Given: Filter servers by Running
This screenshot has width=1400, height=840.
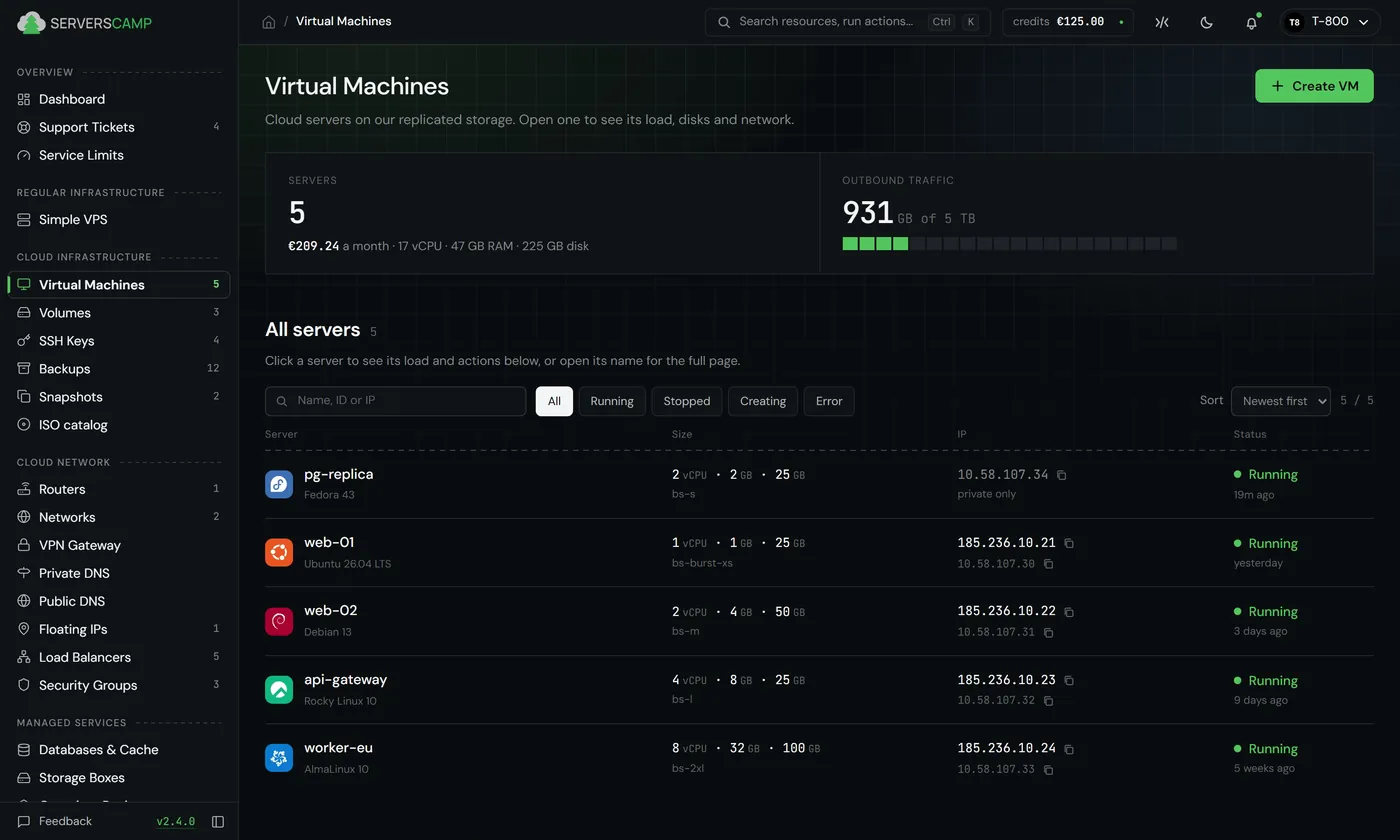Looking at the screenshot, I should [612, 401].
